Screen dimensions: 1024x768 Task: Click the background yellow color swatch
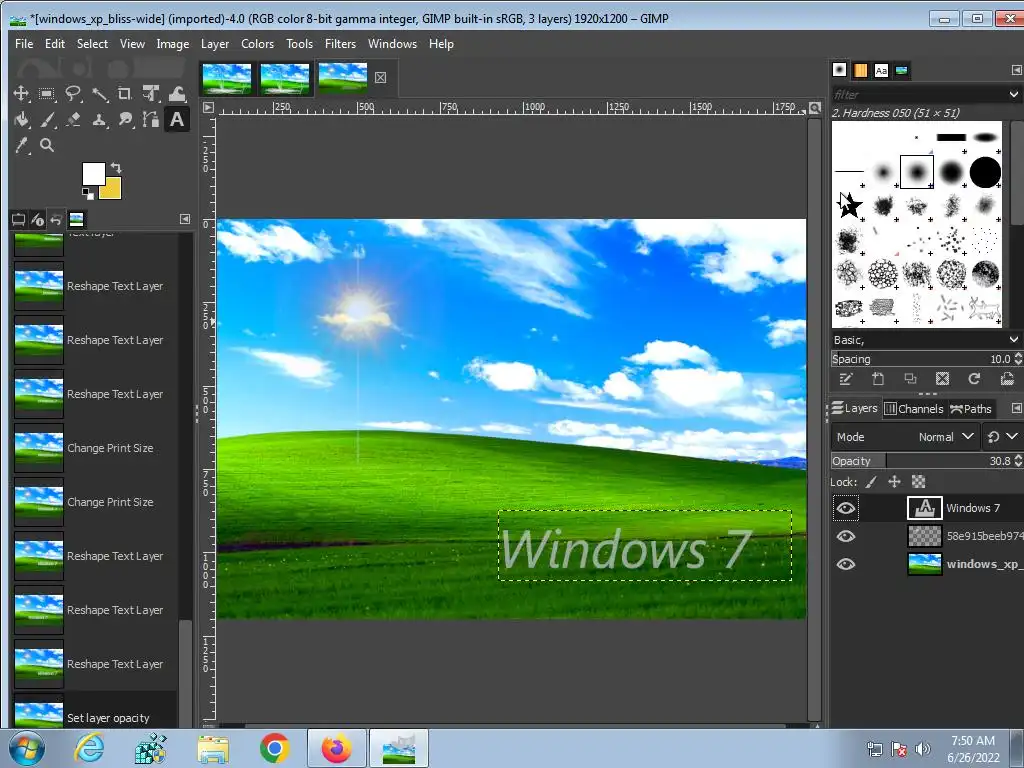pos(113,190)
